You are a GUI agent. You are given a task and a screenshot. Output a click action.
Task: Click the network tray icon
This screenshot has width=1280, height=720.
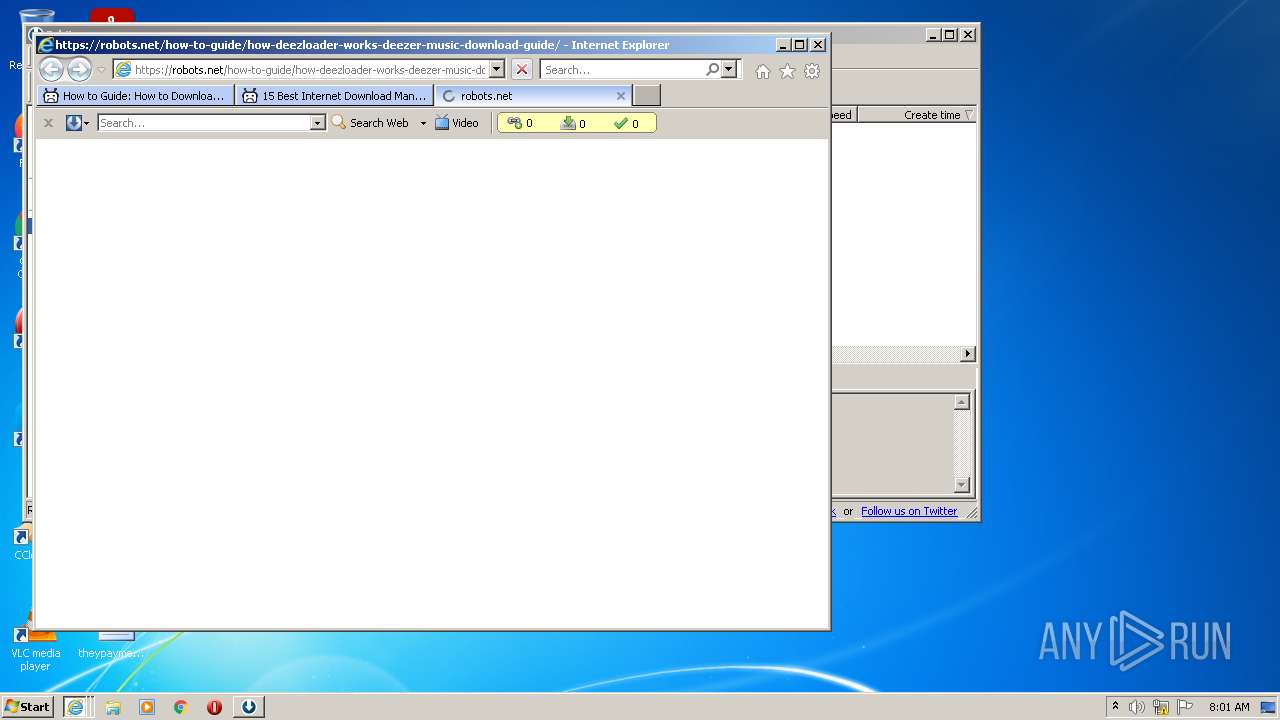(1161, 707)
